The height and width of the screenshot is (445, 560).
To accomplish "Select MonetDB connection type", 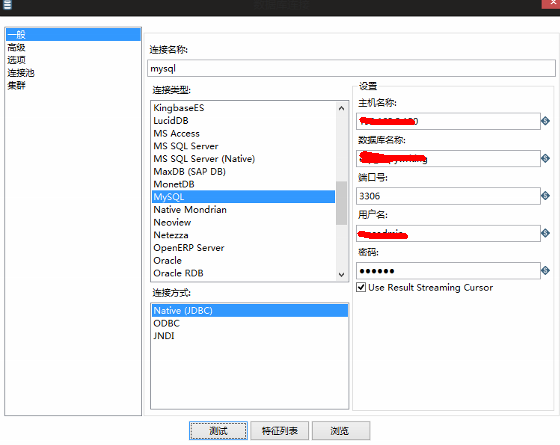I will click(x=244, y=184).
